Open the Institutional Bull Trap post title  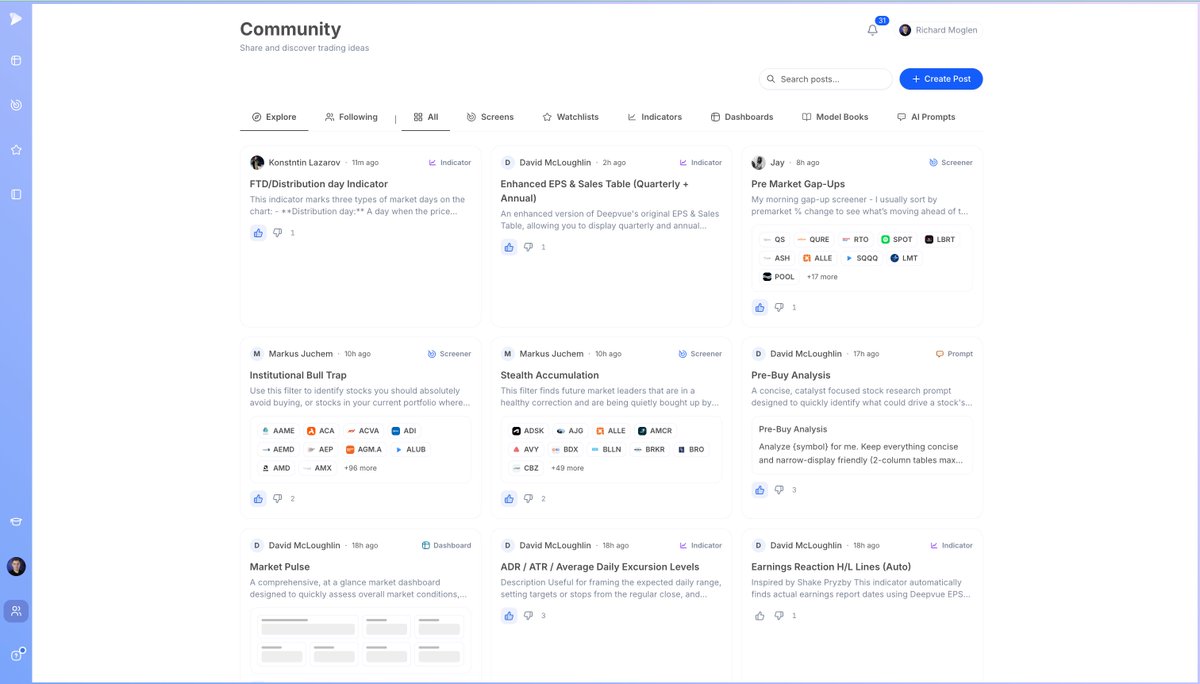click(298, 375)
